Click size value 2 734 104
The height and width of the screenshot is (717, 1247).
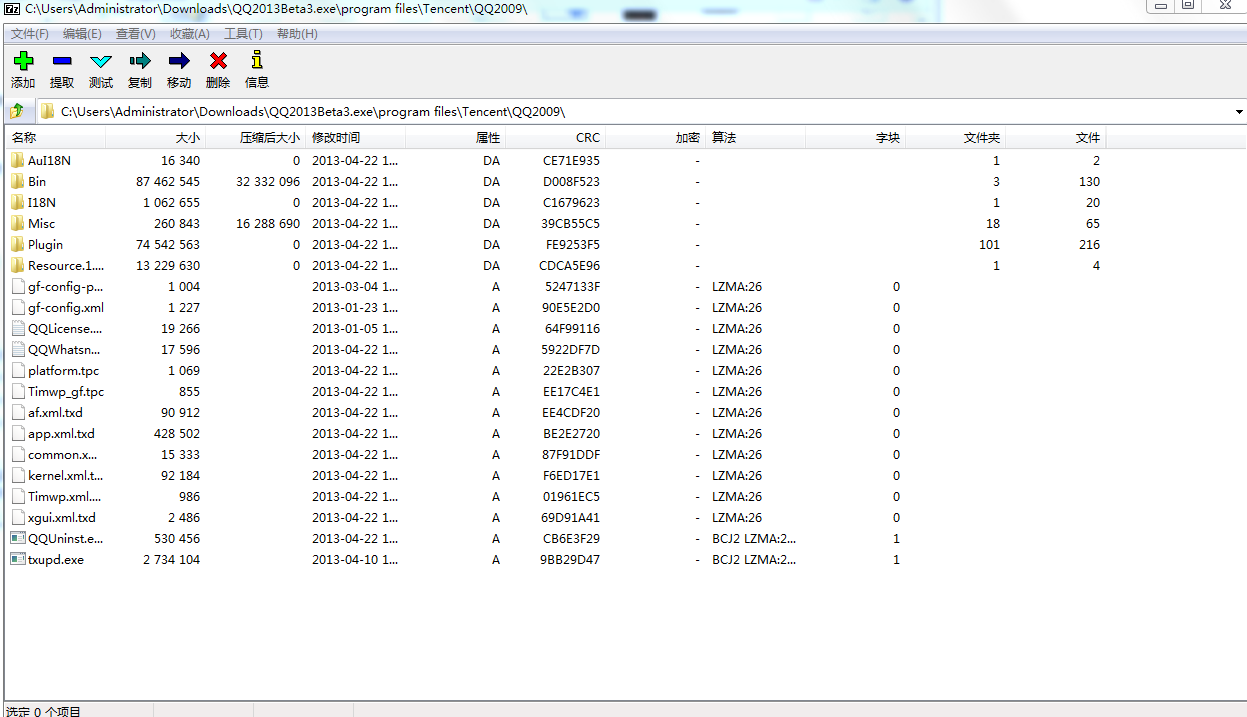[171, 560]
